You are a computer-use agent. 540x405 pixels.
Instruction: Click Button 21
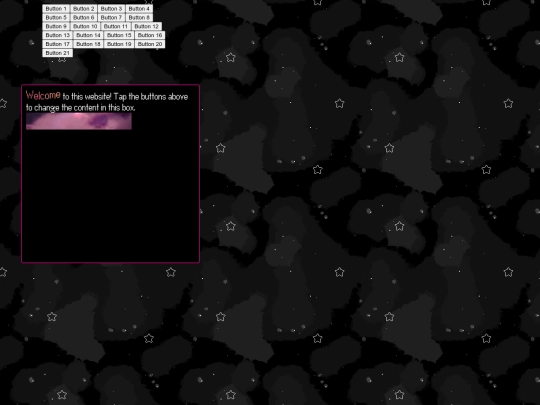click(x=58, y=53)
